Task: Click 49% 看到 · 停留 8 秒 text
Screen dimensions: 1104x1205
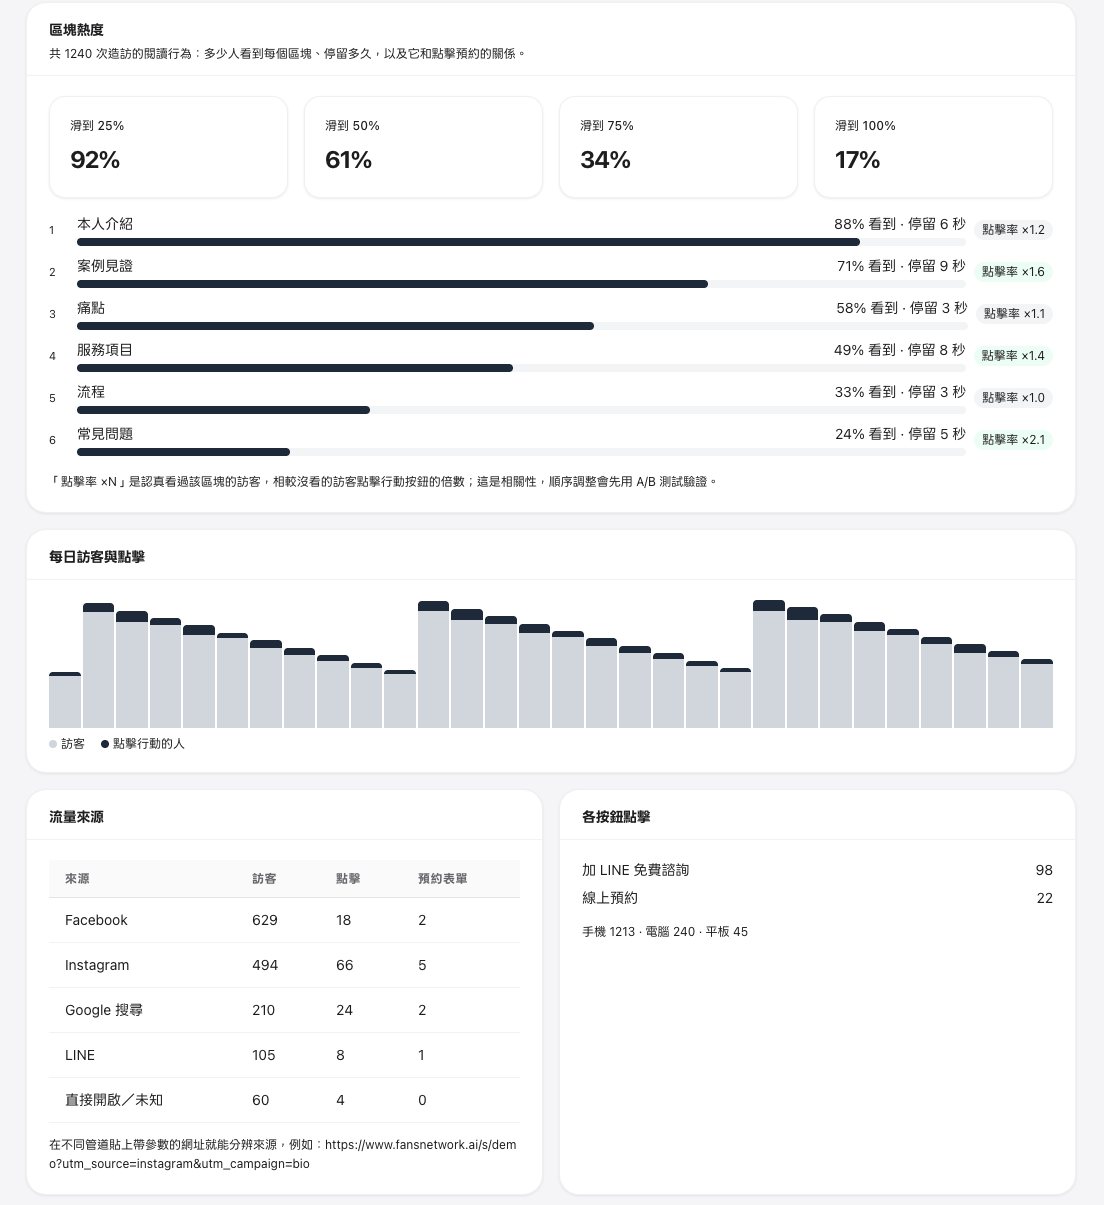Action: click(900, 350)
